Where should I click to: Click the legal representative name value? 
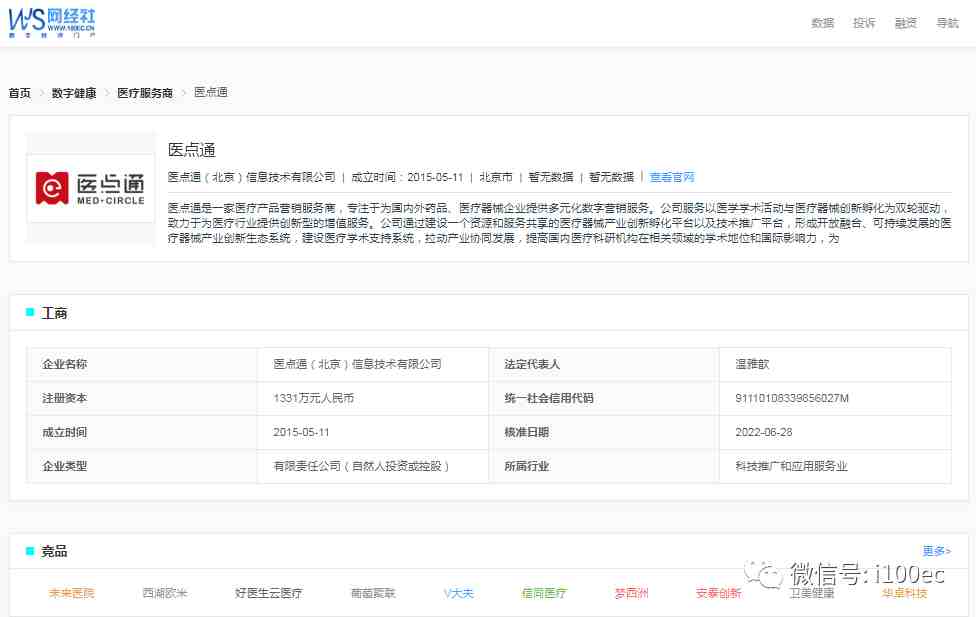tap(752, 364)
